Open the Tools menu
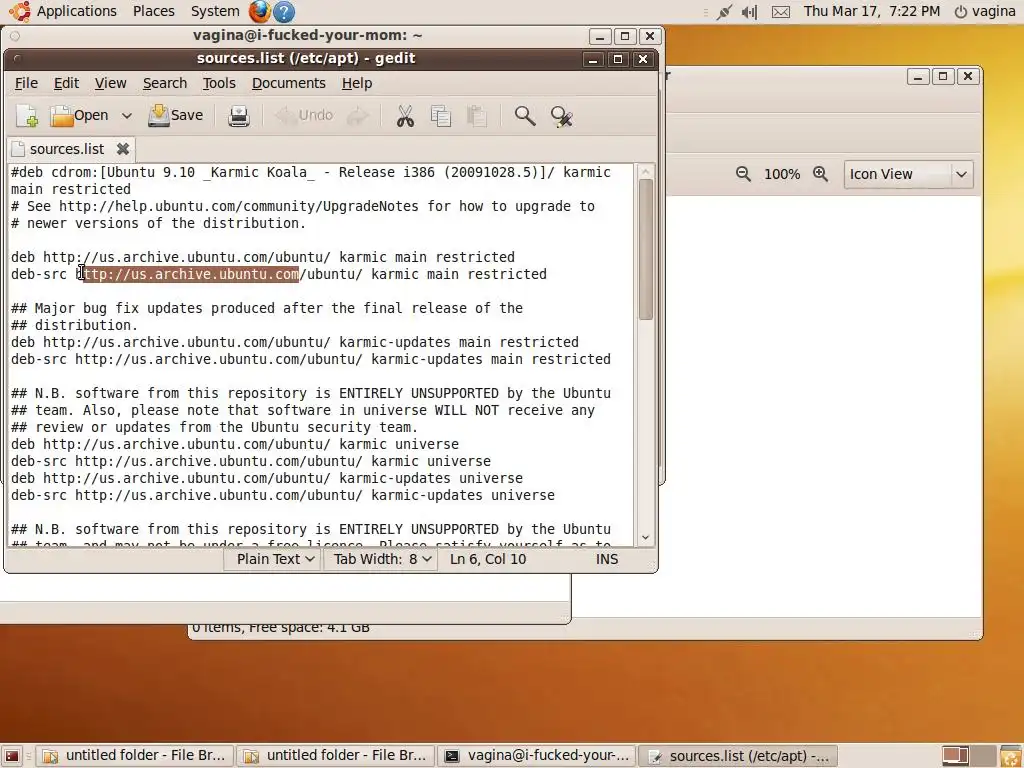 [219, 84]
